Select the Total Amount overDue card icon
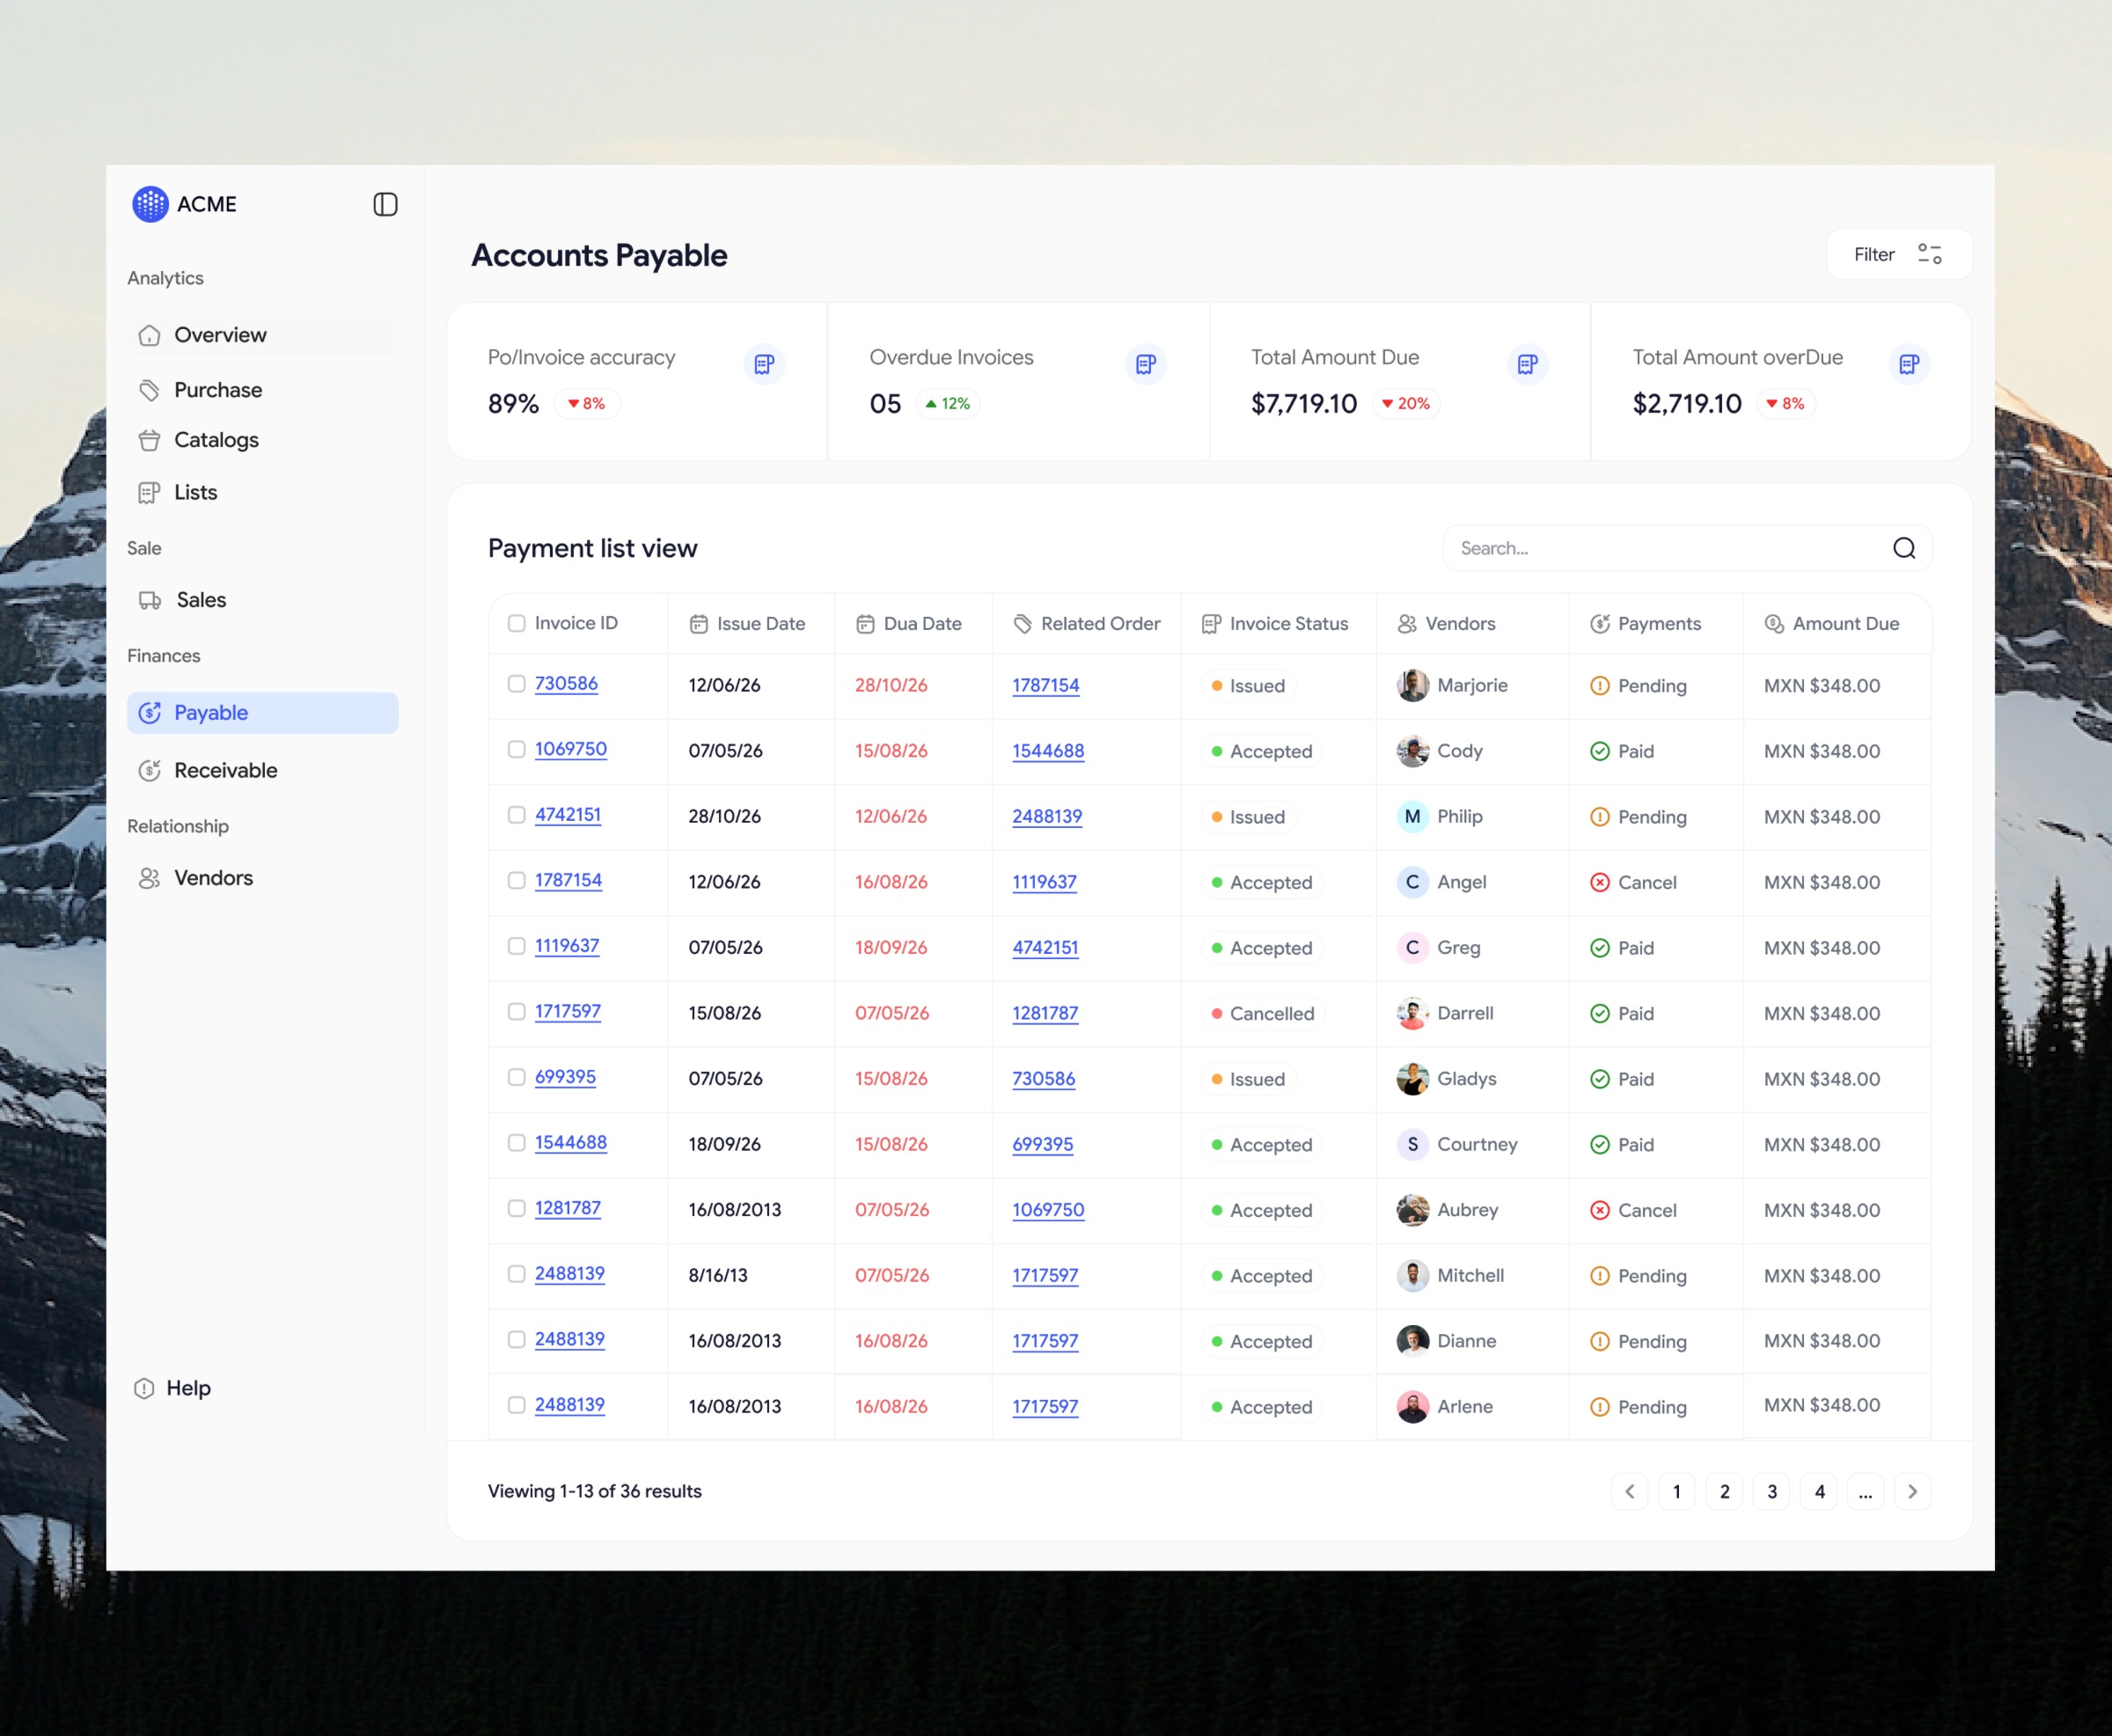The image size is (2112, 1736). coord(1909,364)
